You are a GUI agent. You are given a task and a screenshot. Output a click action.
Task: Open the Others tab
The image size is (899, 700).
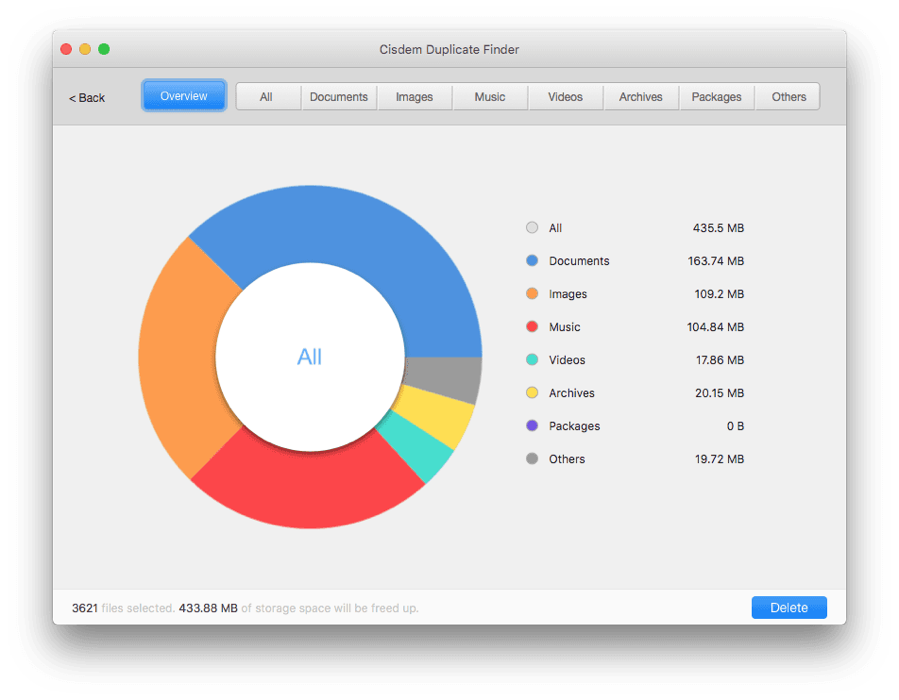tap(788, 97)
